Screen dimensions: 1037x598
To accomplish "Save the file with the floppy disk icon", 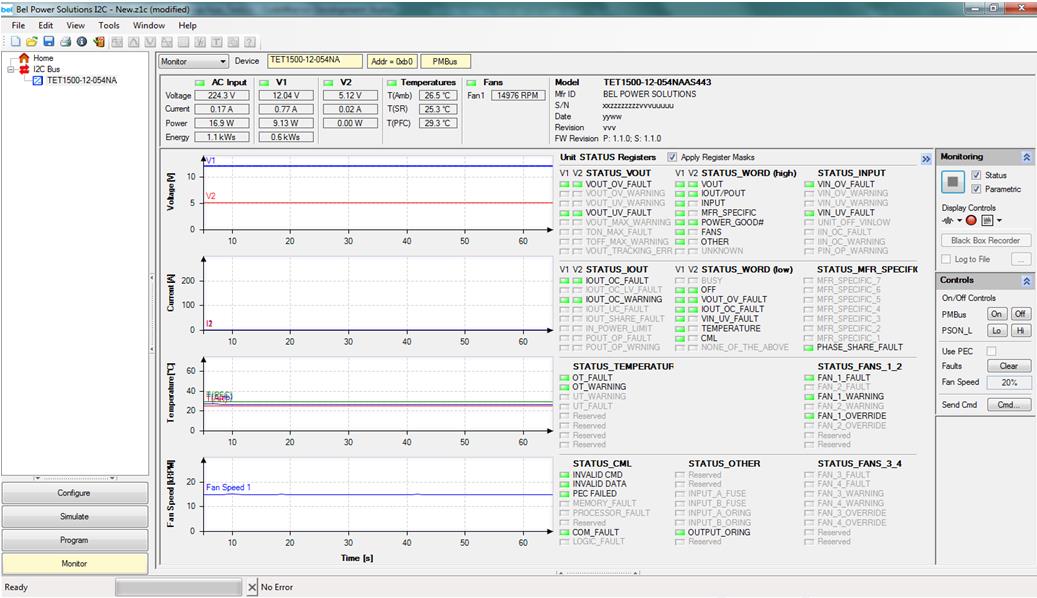I will click(48, 42).
